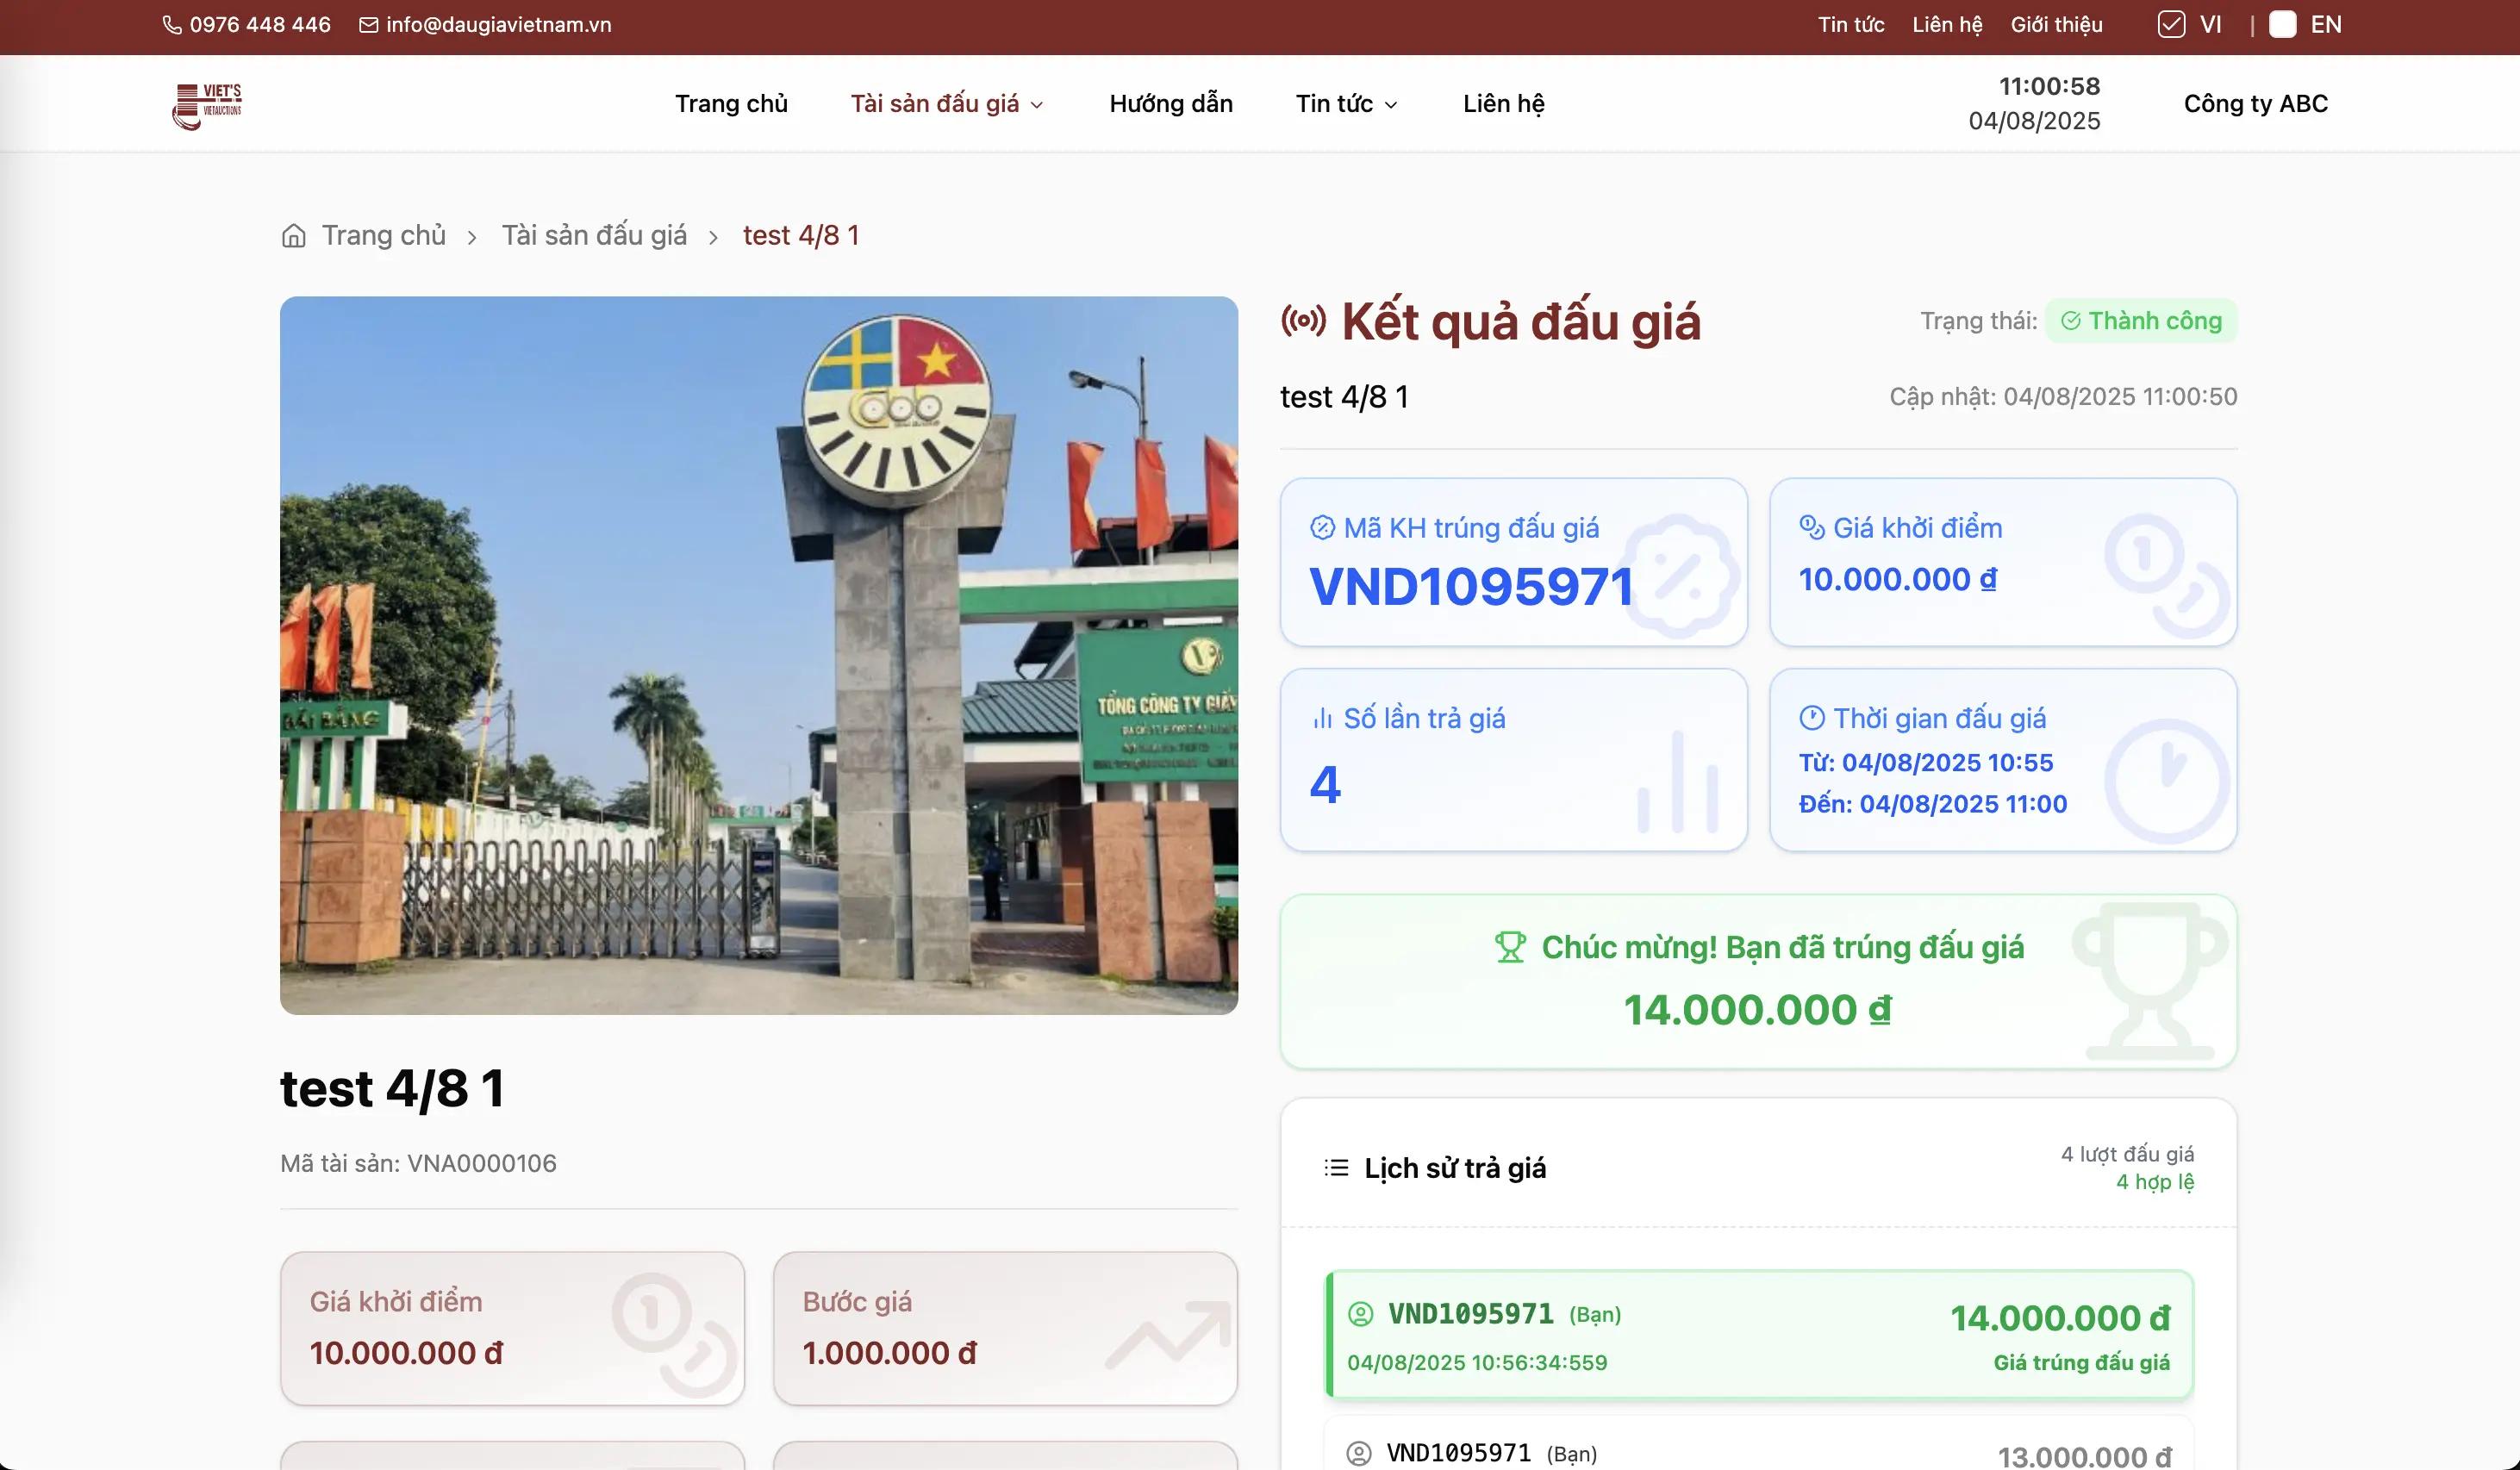Open the Công ty ABC account menu

point(2256,104)
